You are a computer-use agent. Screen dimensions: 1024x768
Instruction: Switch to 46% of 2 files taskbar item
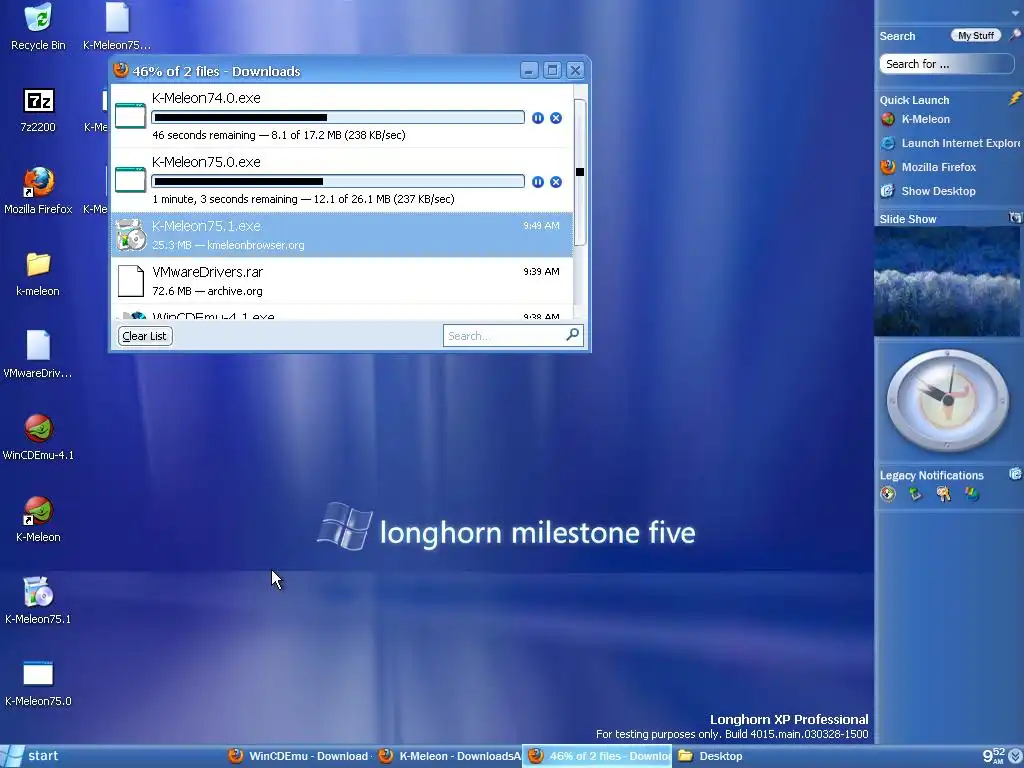[x=598, y=756]
